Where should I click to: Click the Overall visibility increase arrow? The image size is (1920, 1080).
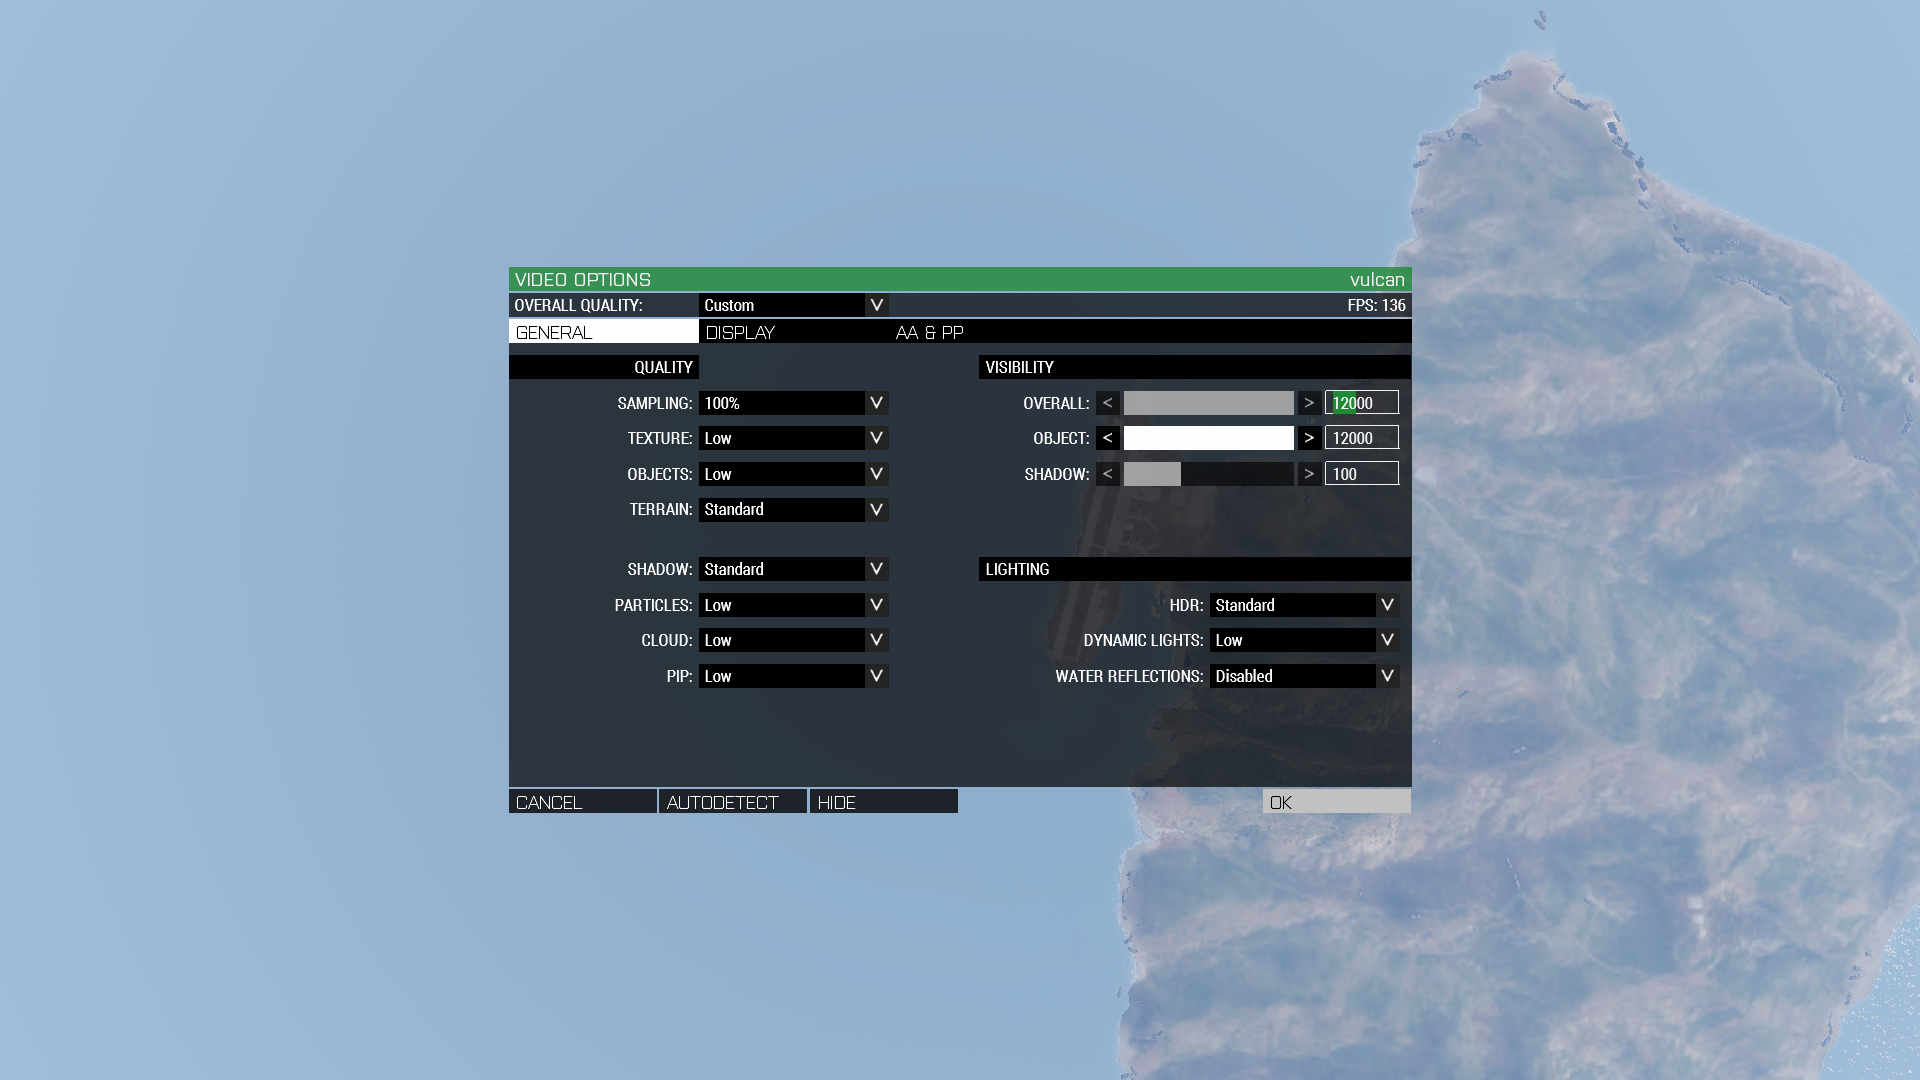1309,403
